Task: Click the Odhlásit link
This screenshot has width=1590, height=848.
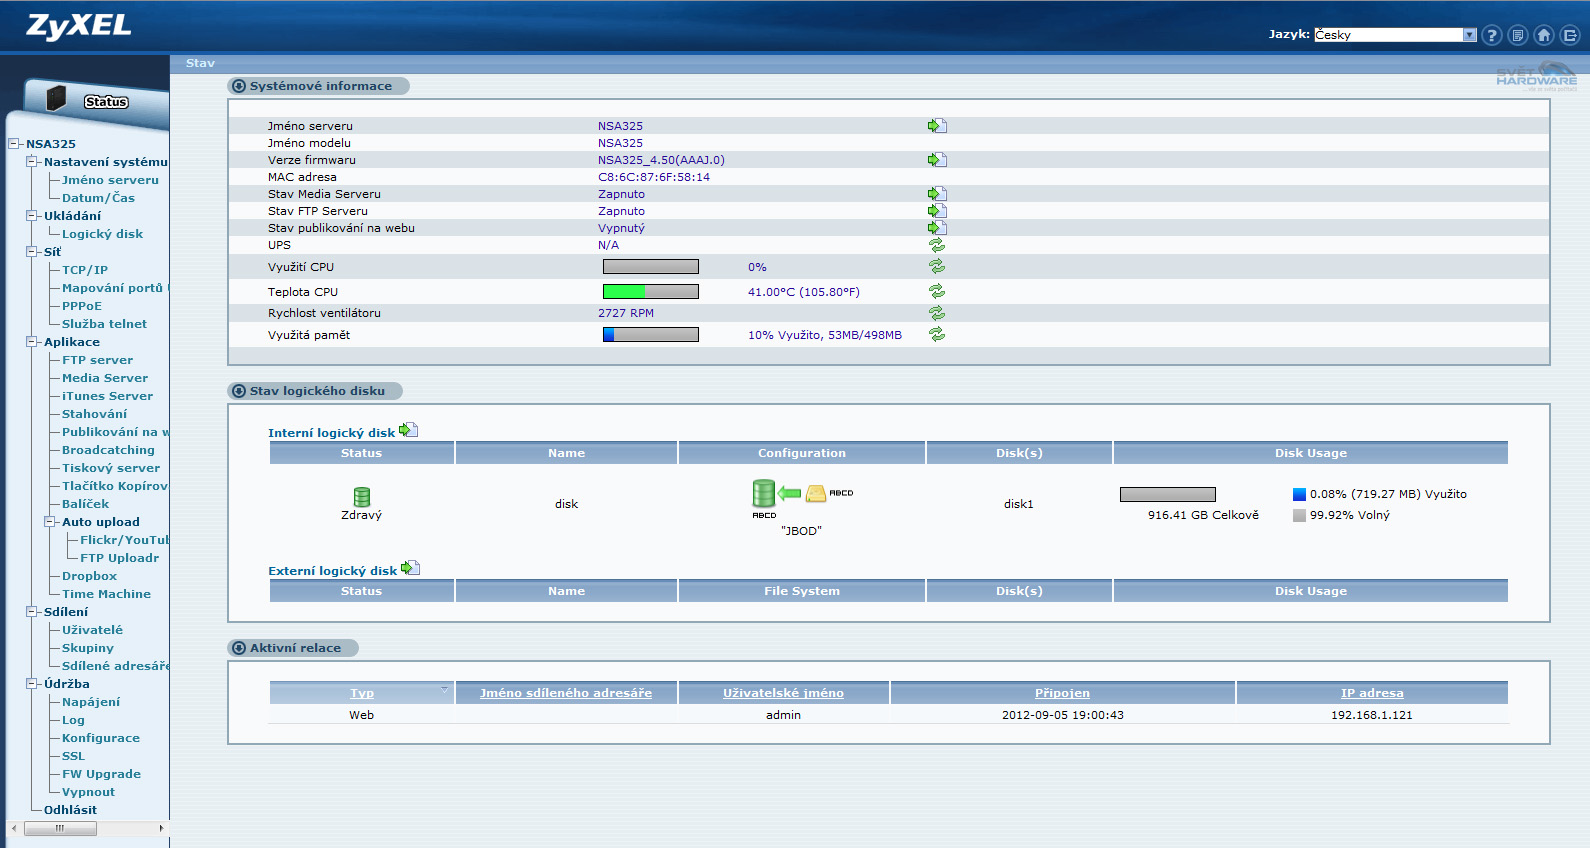Action: (70, 810)
